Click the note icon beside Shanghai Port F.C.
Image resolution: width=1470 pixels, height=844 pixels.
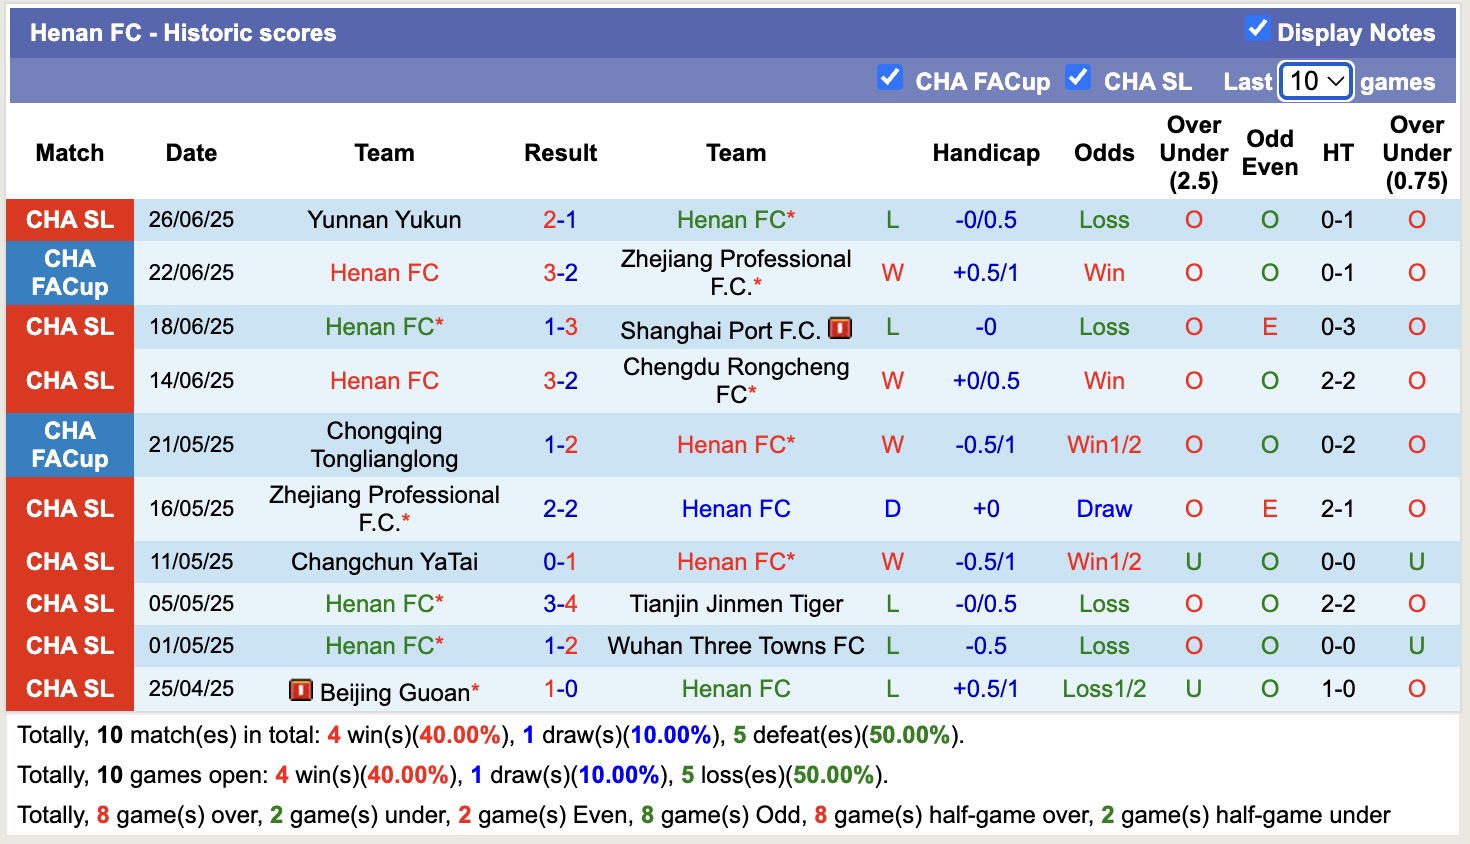click(x=839, y=327)
